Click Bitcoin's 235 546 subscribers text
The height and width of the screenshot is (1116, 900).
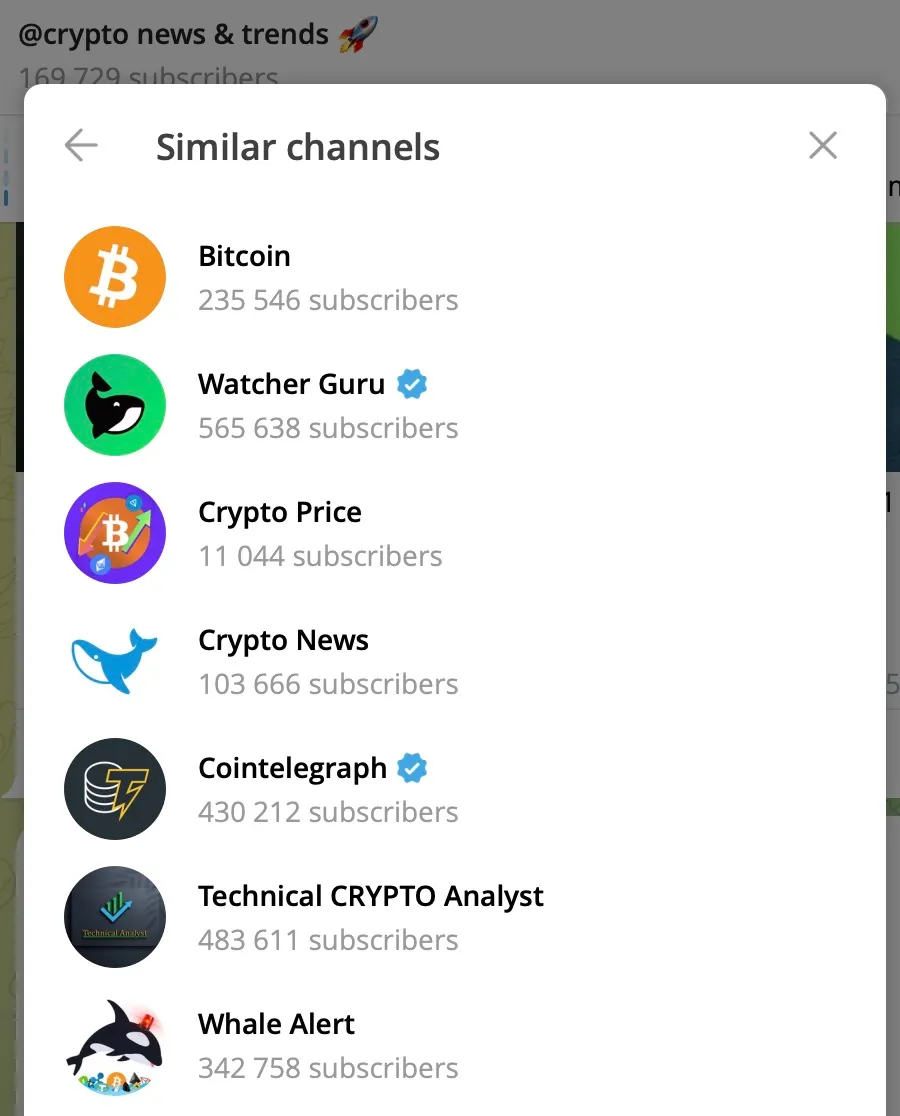[328, 300]
